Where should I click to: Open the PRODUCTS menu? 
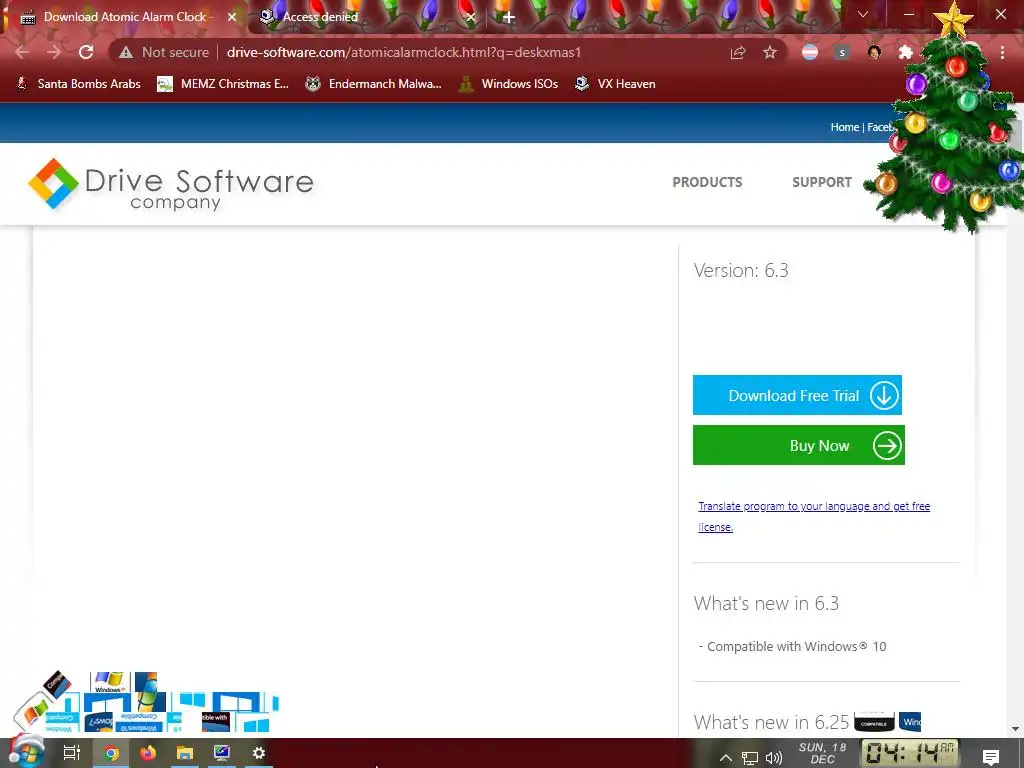tap(707, 182)
